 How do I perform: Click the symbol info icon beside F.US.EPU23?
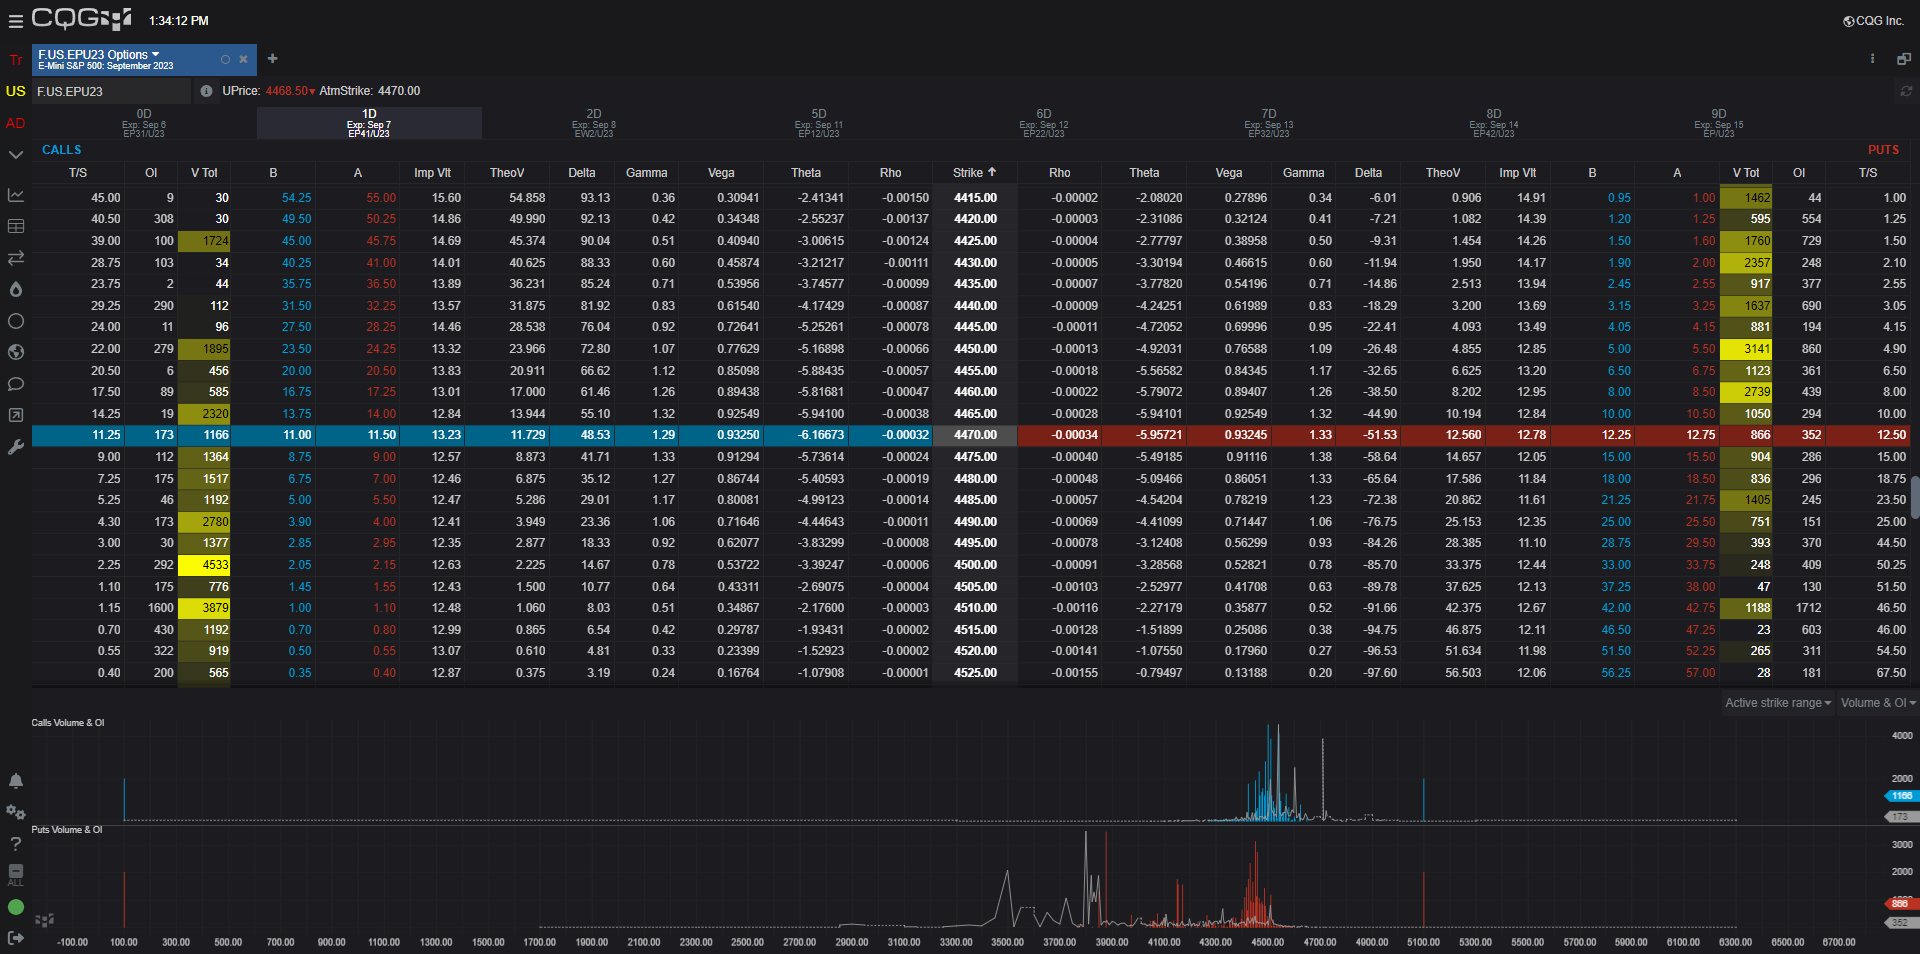pos(206,91)
